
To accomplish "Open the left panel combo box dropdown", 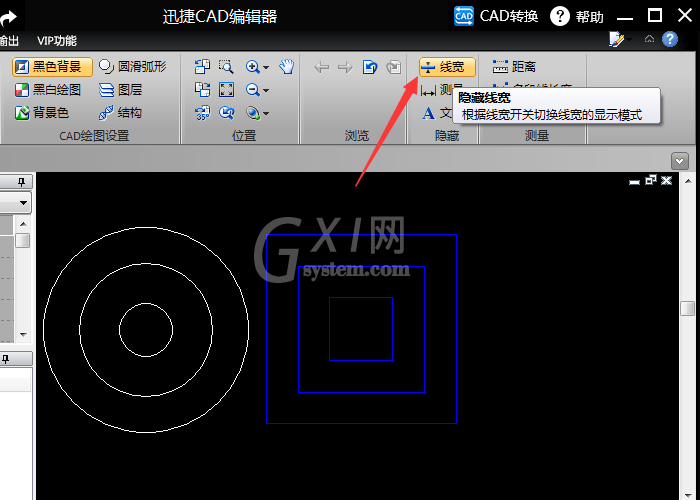I will (24, 204).
